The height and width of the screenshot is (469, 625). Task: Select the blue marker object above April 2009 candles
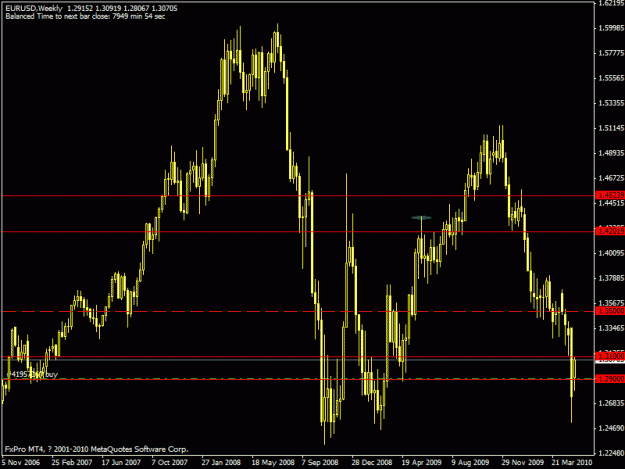(421, 218)
